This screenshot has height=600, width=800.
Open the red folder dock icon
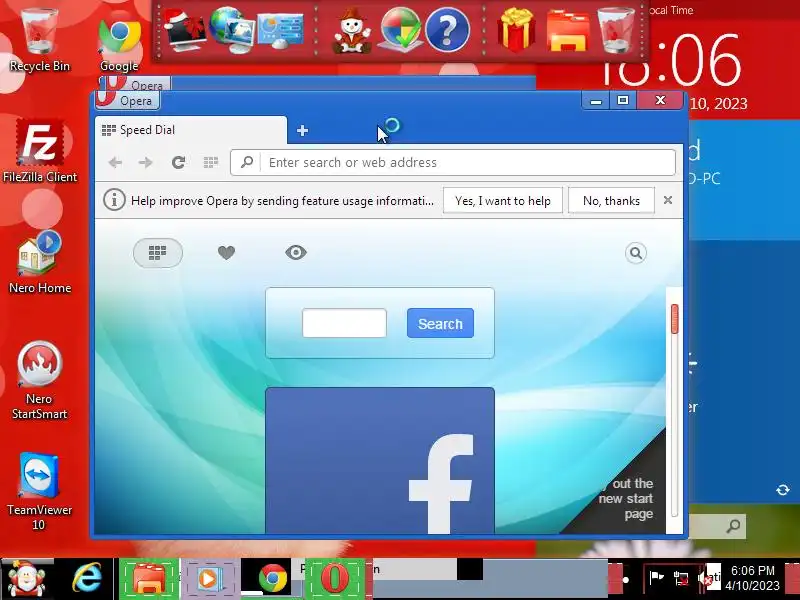coord(568,32)
